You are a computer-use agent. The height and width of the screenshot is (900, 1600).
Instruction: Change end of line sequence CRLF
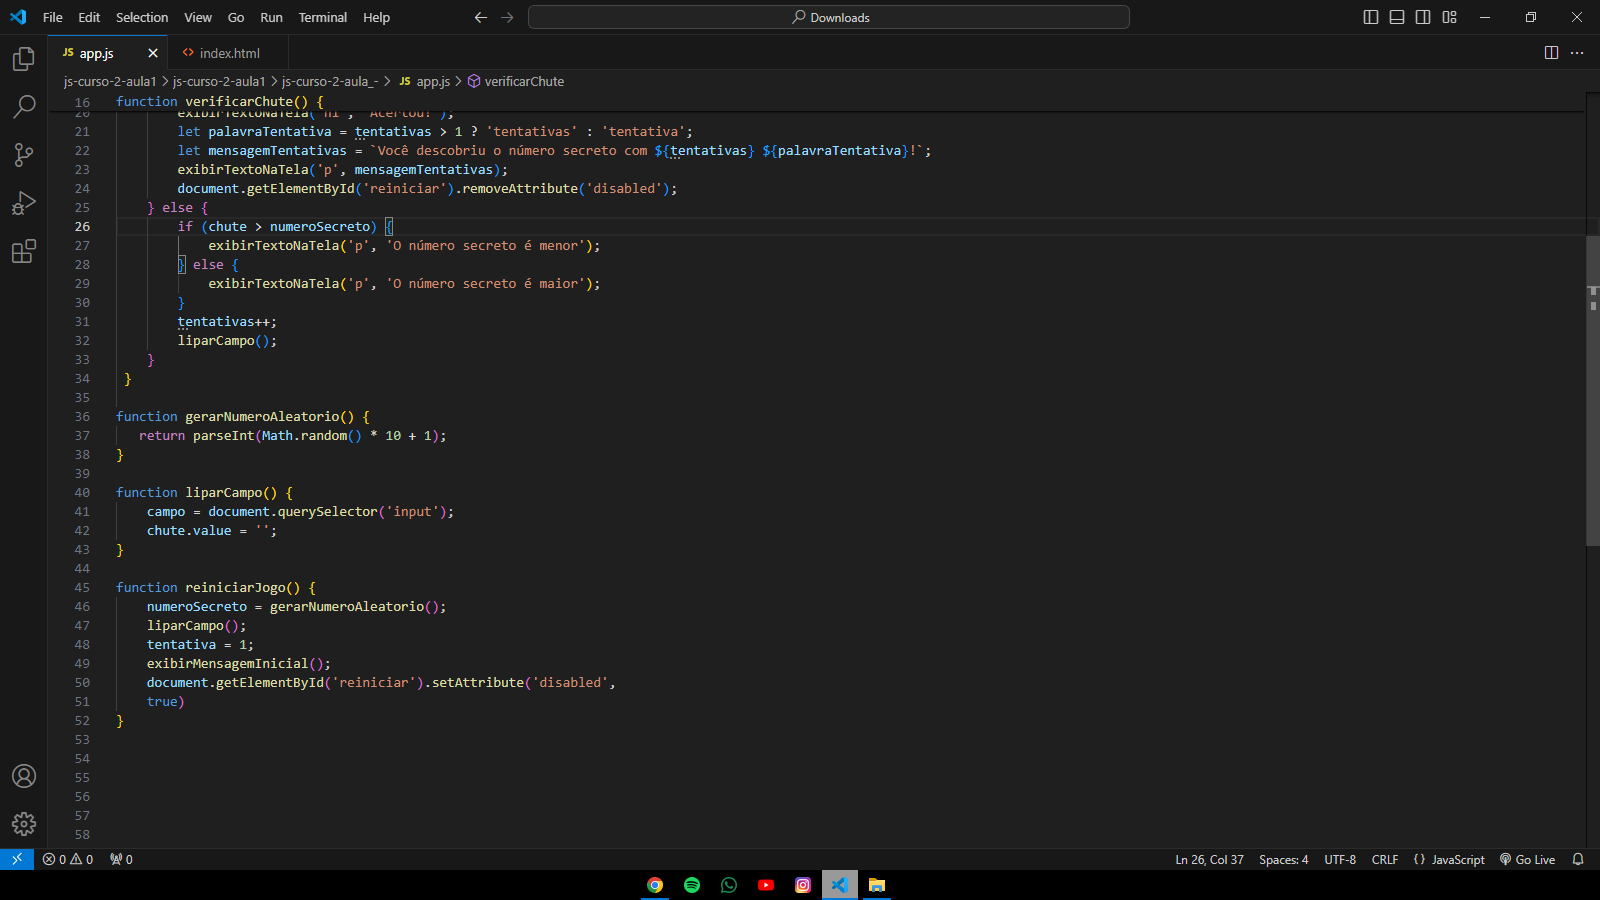(1385, 859)
